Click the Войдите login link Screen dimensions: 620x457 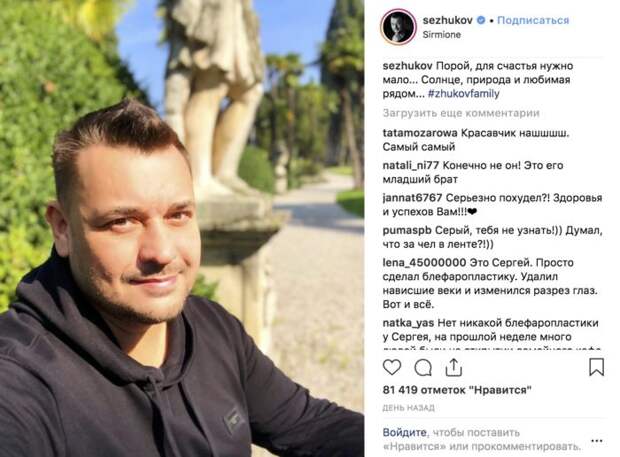coord(405,432)
